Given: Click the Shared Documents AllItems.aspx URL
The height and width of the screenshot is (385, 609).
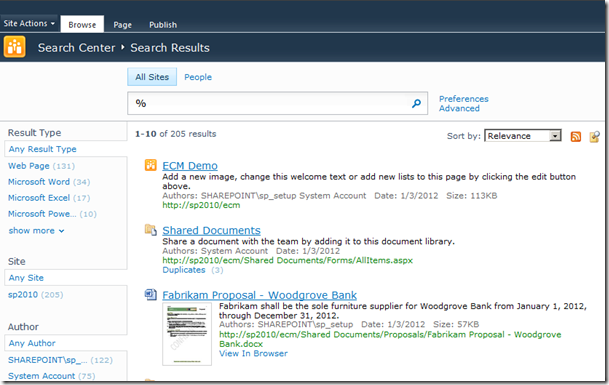Looking at the screenshot, I should 287,260.
